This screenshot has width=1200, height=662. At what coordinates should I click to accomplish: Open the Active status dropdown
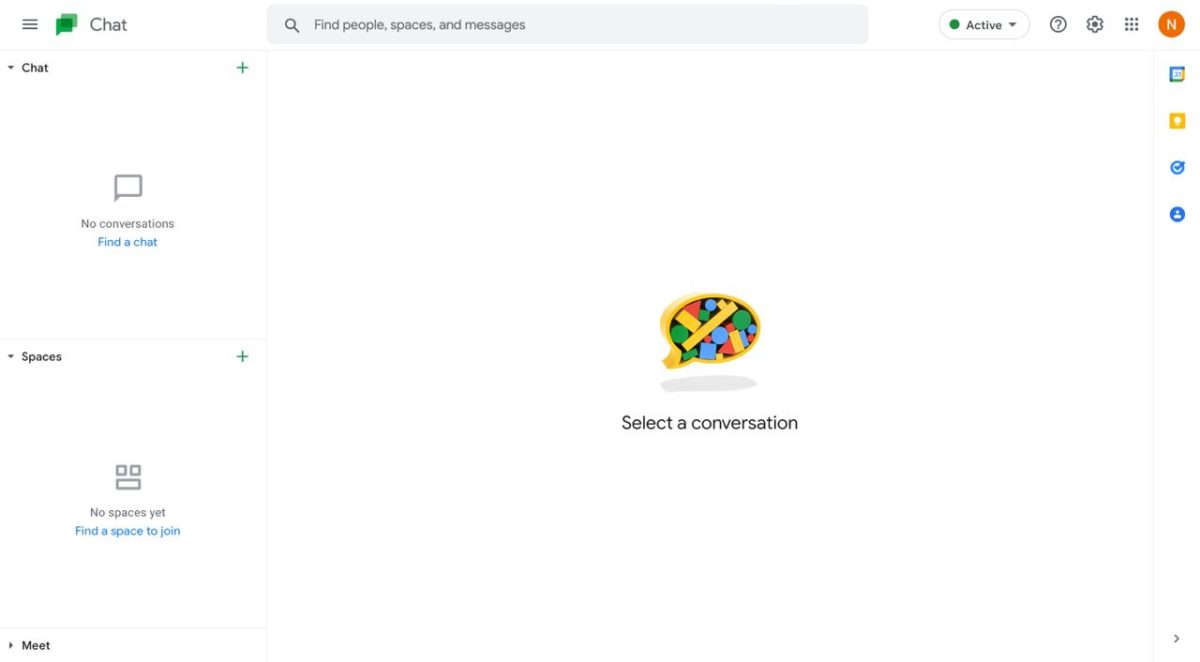(984, 25)
